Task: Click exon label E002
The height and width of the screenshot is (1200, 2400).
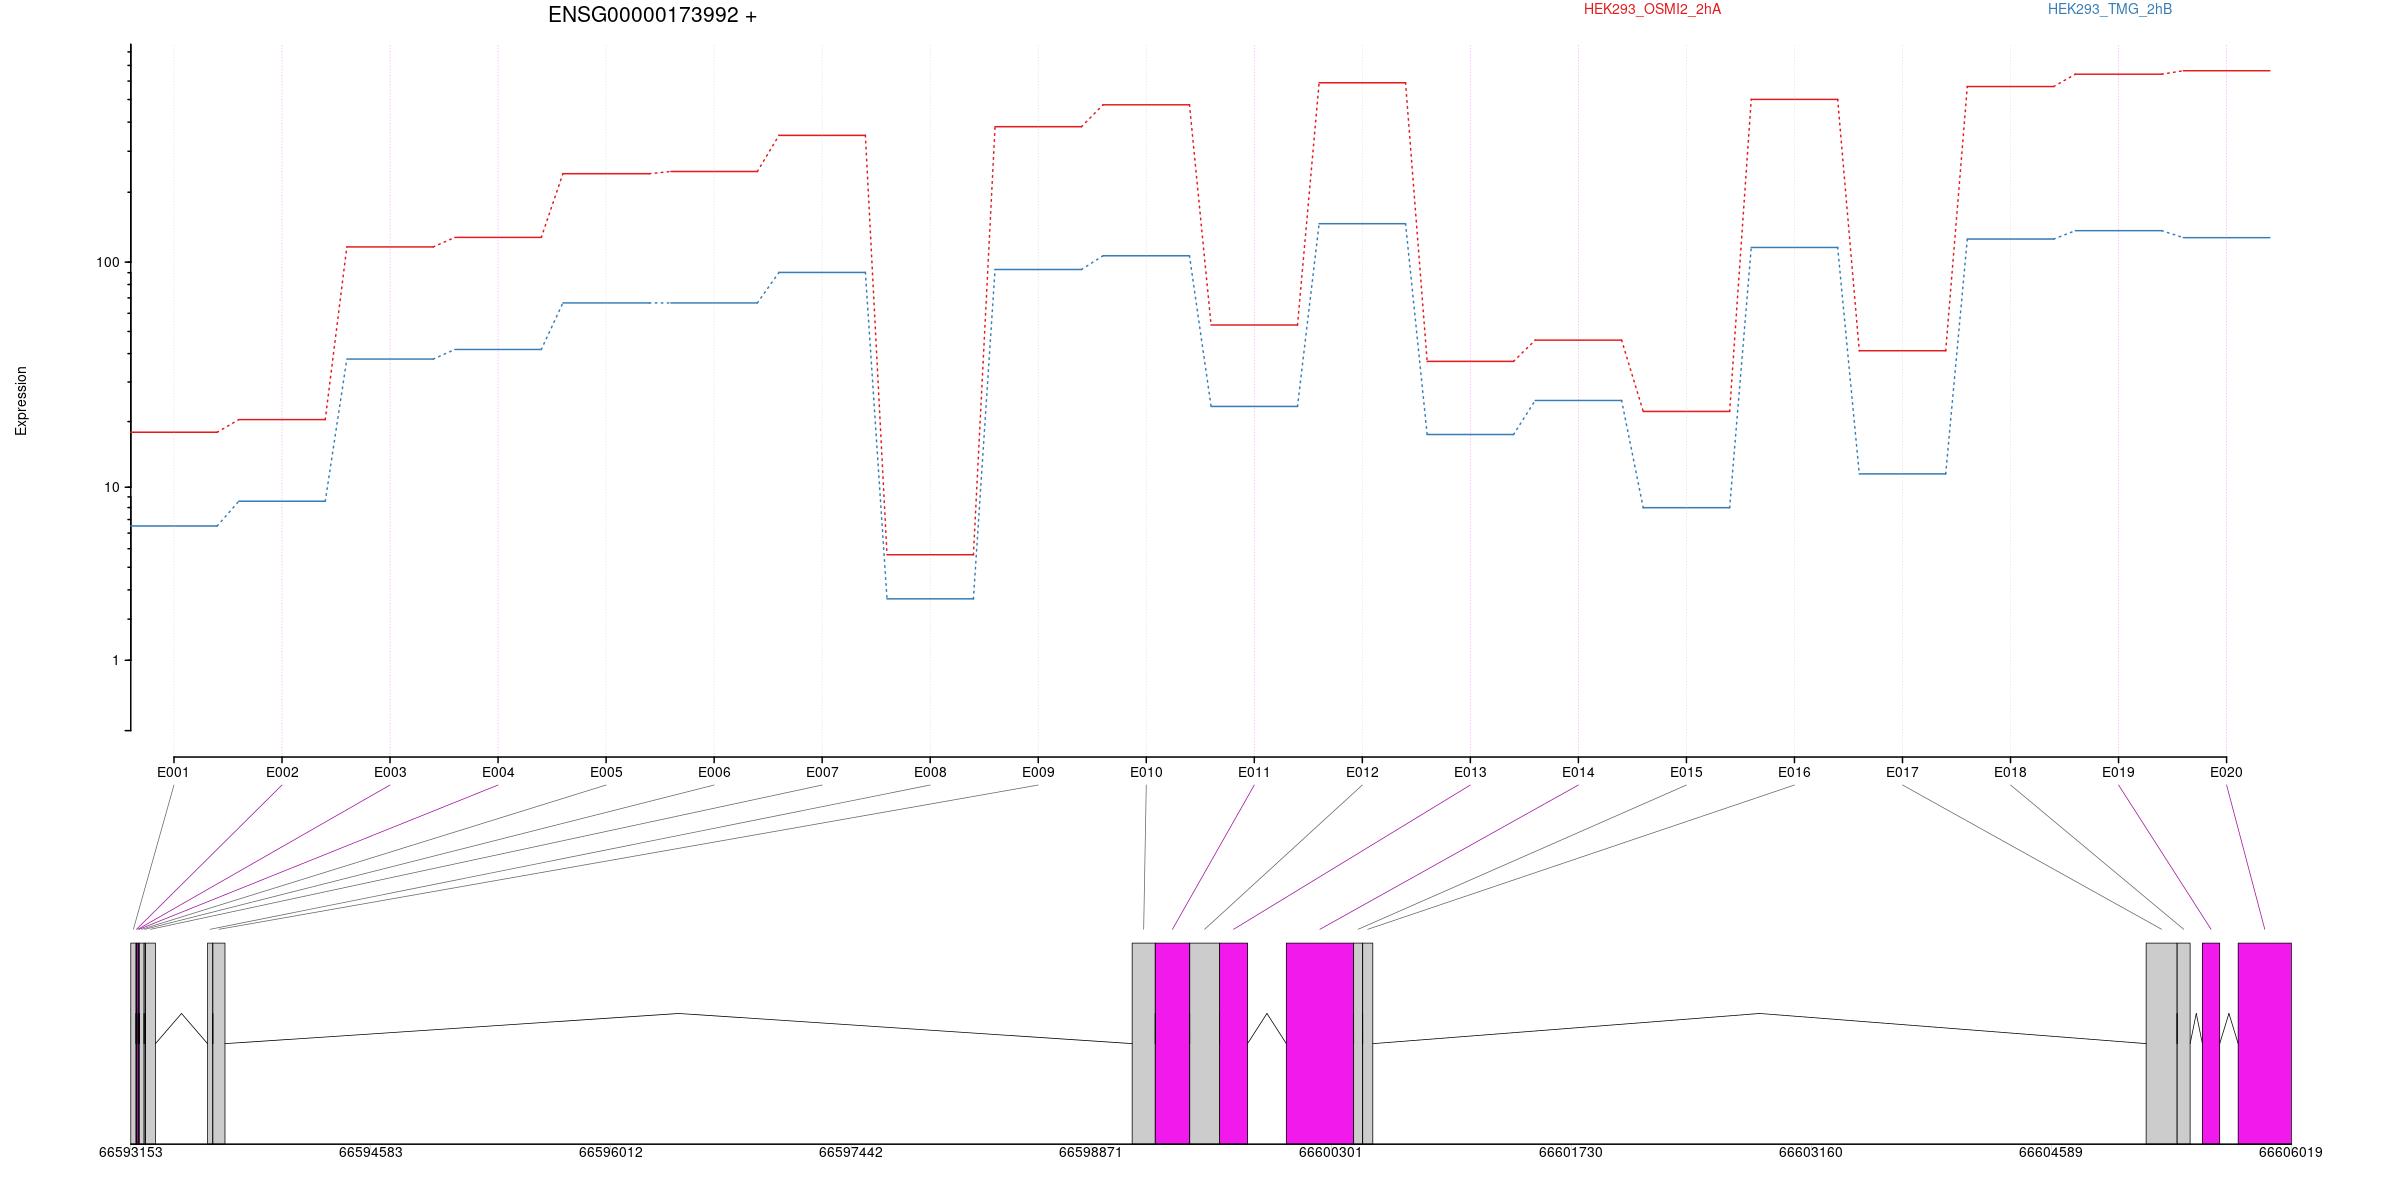Action: pyautogui.click(x=282, y=772)
